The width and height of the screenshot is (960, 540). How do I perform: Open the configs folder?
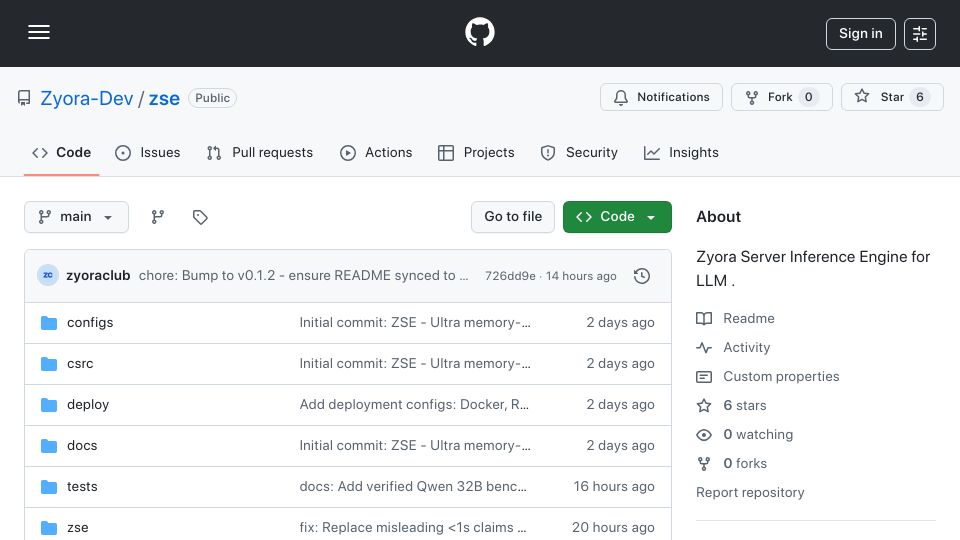click(90, 323)
